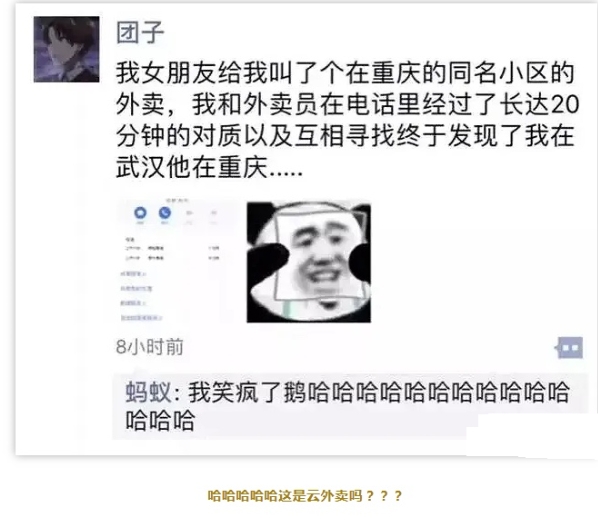Tap the blue message bubble icon in screenshot
This screenshot has height=532, width=598.
coord(140,212)
